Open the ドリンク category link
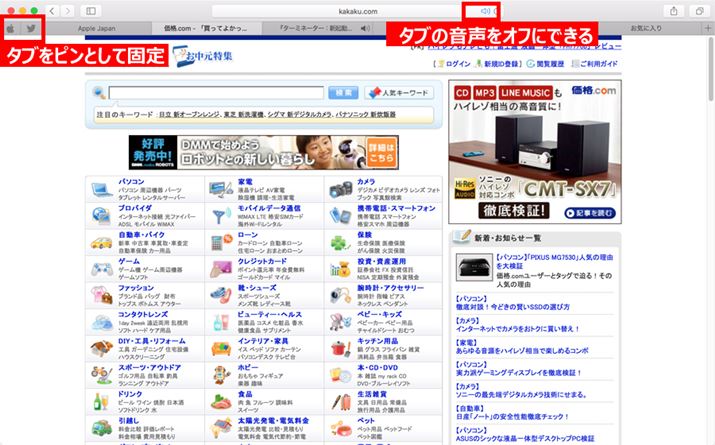The width and height of the screenshot is (715, 445). [130, 394]
